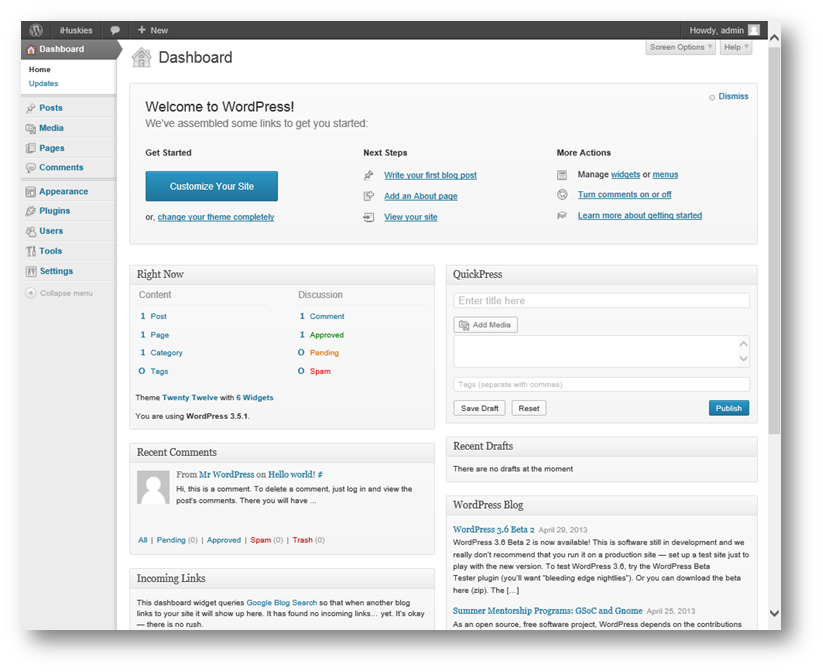823x672 pixels.
Task: Click the Comments bubble icon in sidebar
Action: point(31,167)
